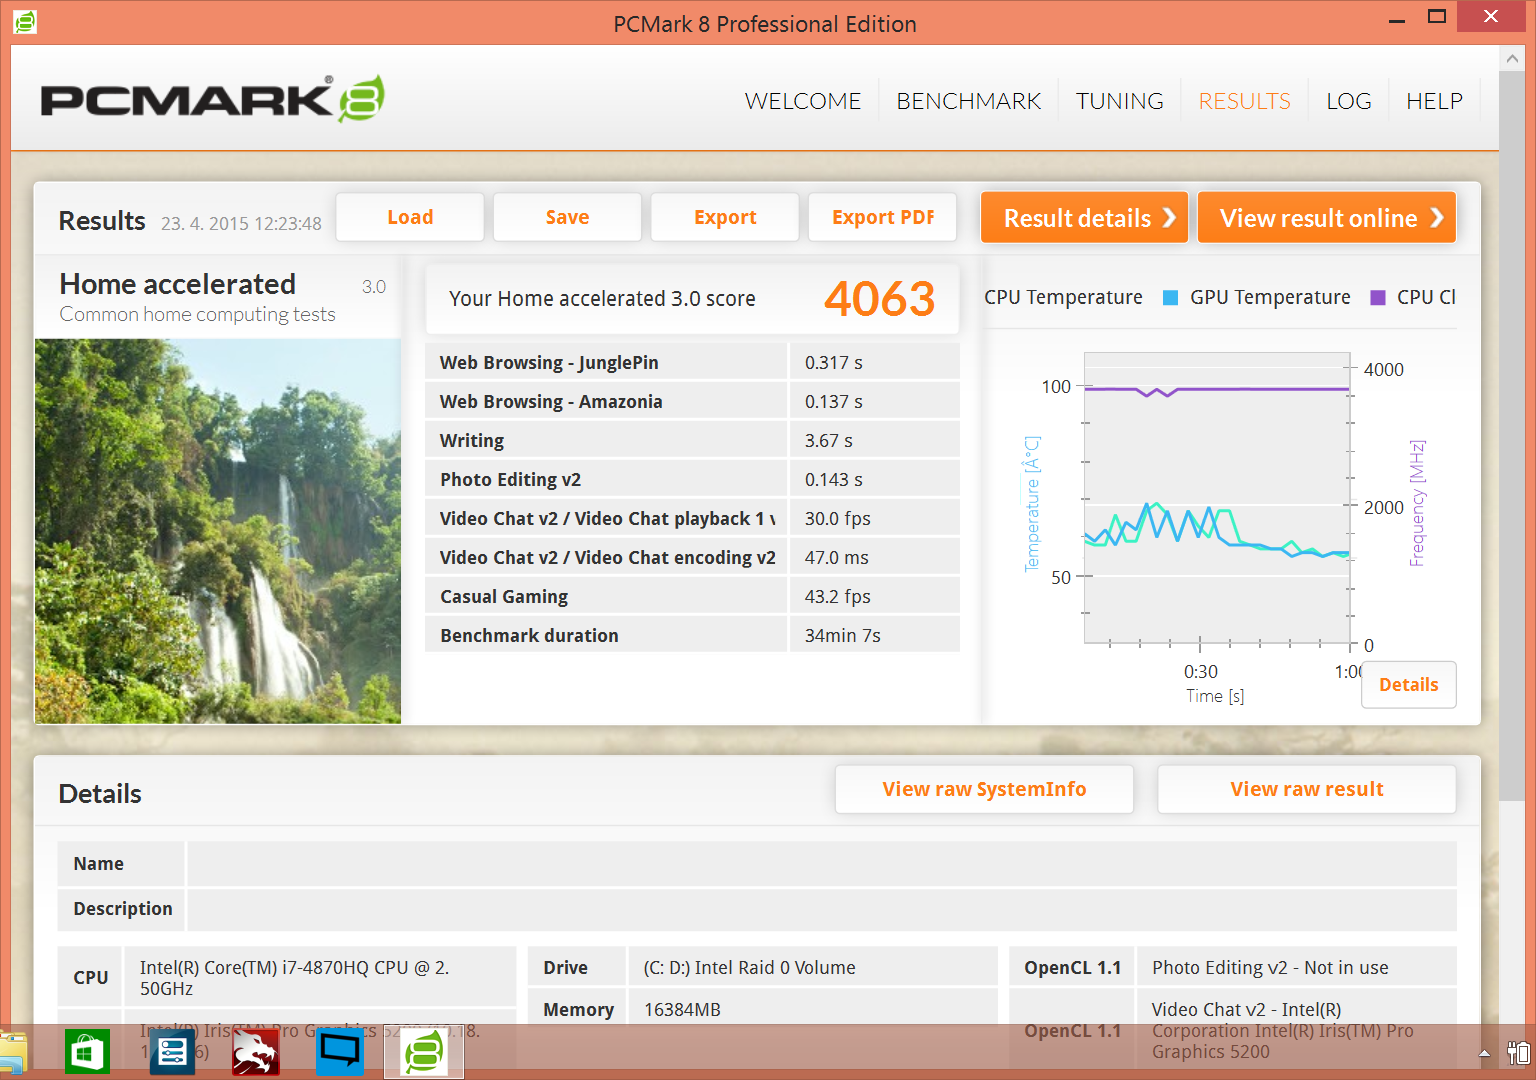Click Video Chat encoding v2 row
The width and height of the screenshot is (1536, 1080).
(692, 557)
